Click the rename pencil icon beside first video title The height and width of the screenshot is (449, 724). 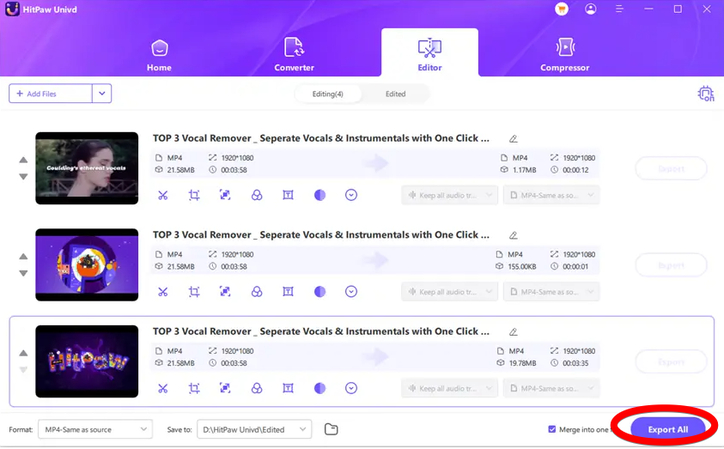tap(513, 139)
